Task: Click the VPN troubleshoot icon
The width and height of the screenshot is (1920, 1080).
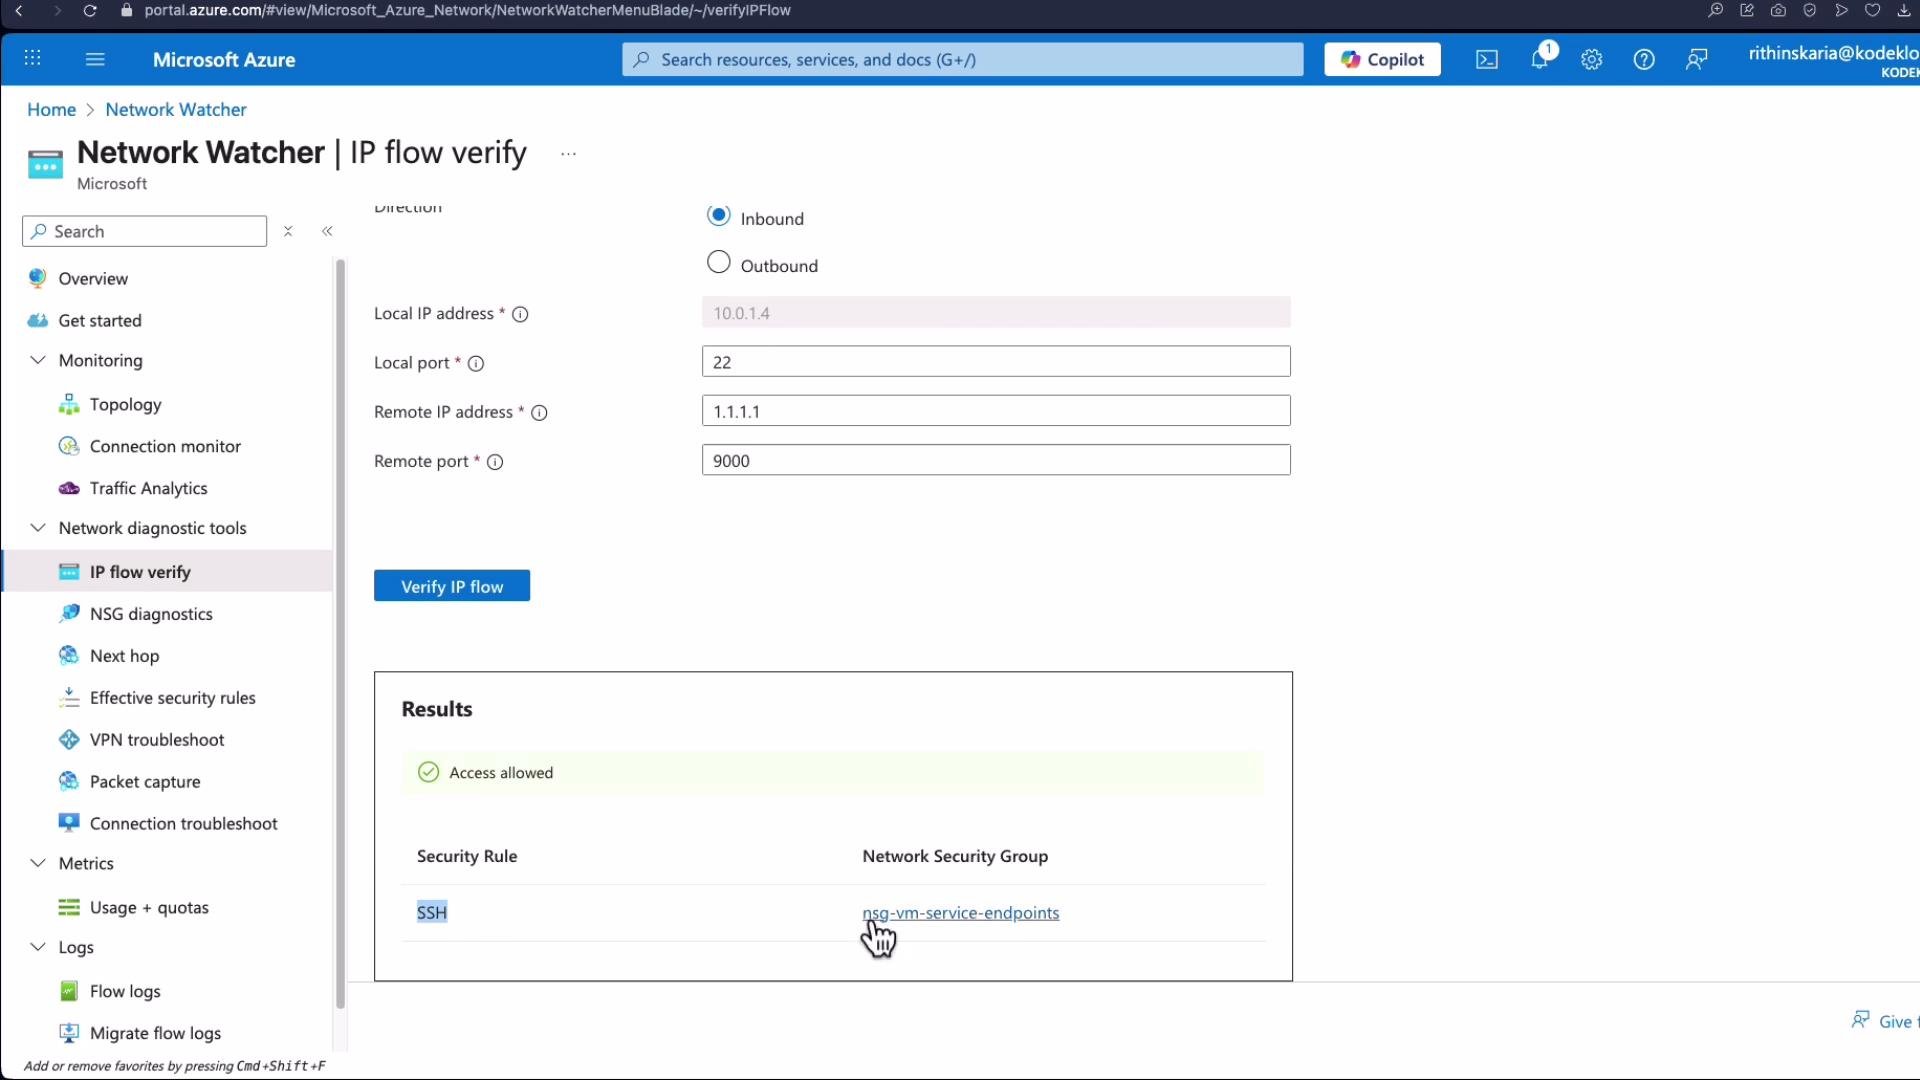Action: coord(69,739)
